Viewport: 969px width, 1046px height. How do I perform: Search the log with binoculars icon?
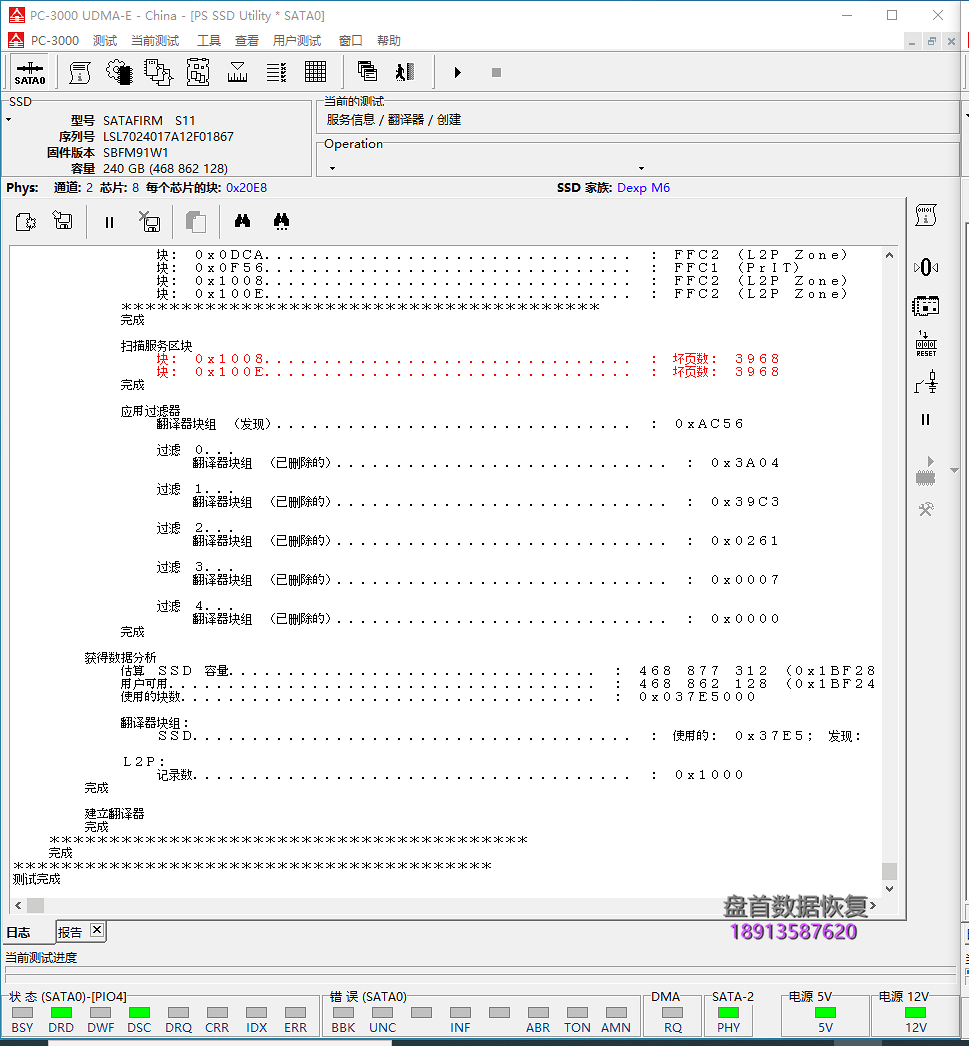point(242,221)
